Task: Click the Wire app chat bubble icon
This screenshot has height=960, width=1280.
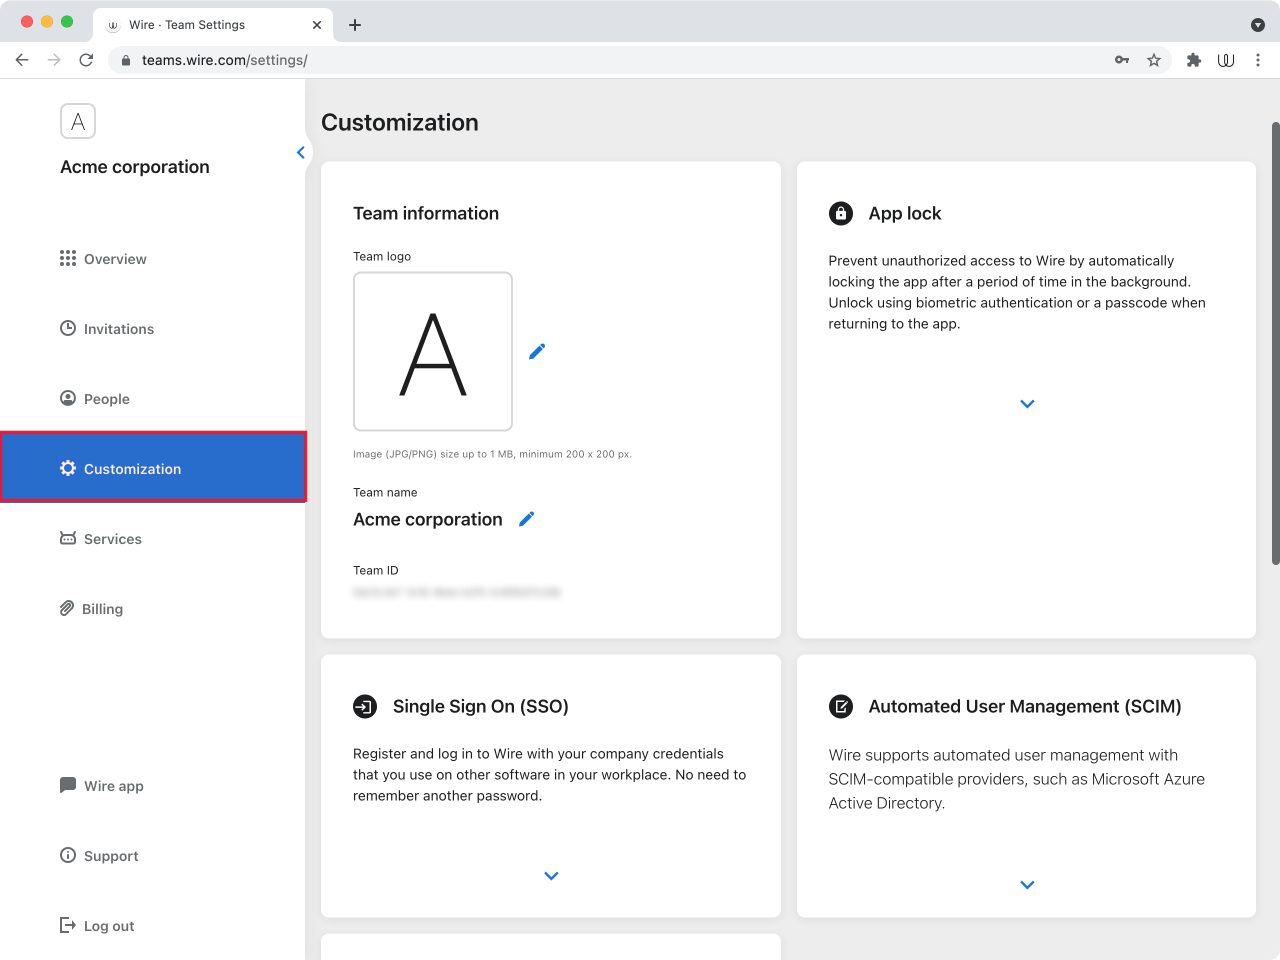Action: (68, 785)
